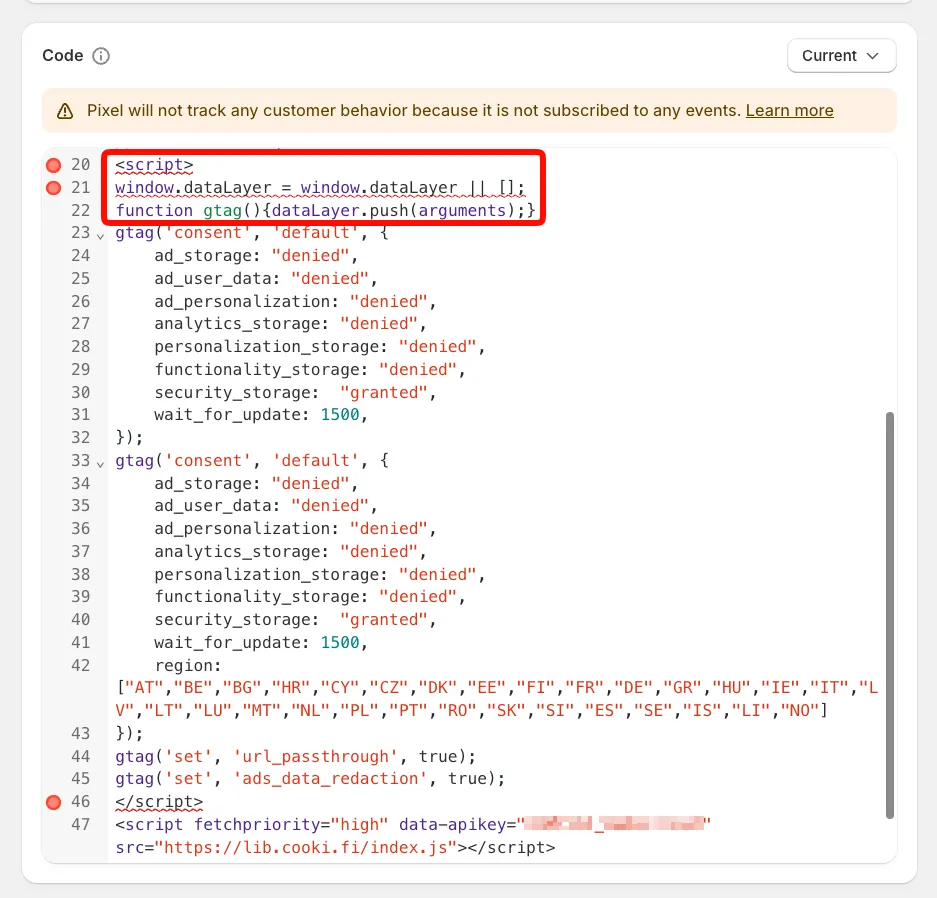Click 'wait_for_update: 1500' on line 41
The height and width of the screenshot is (898, 937).
261,643
